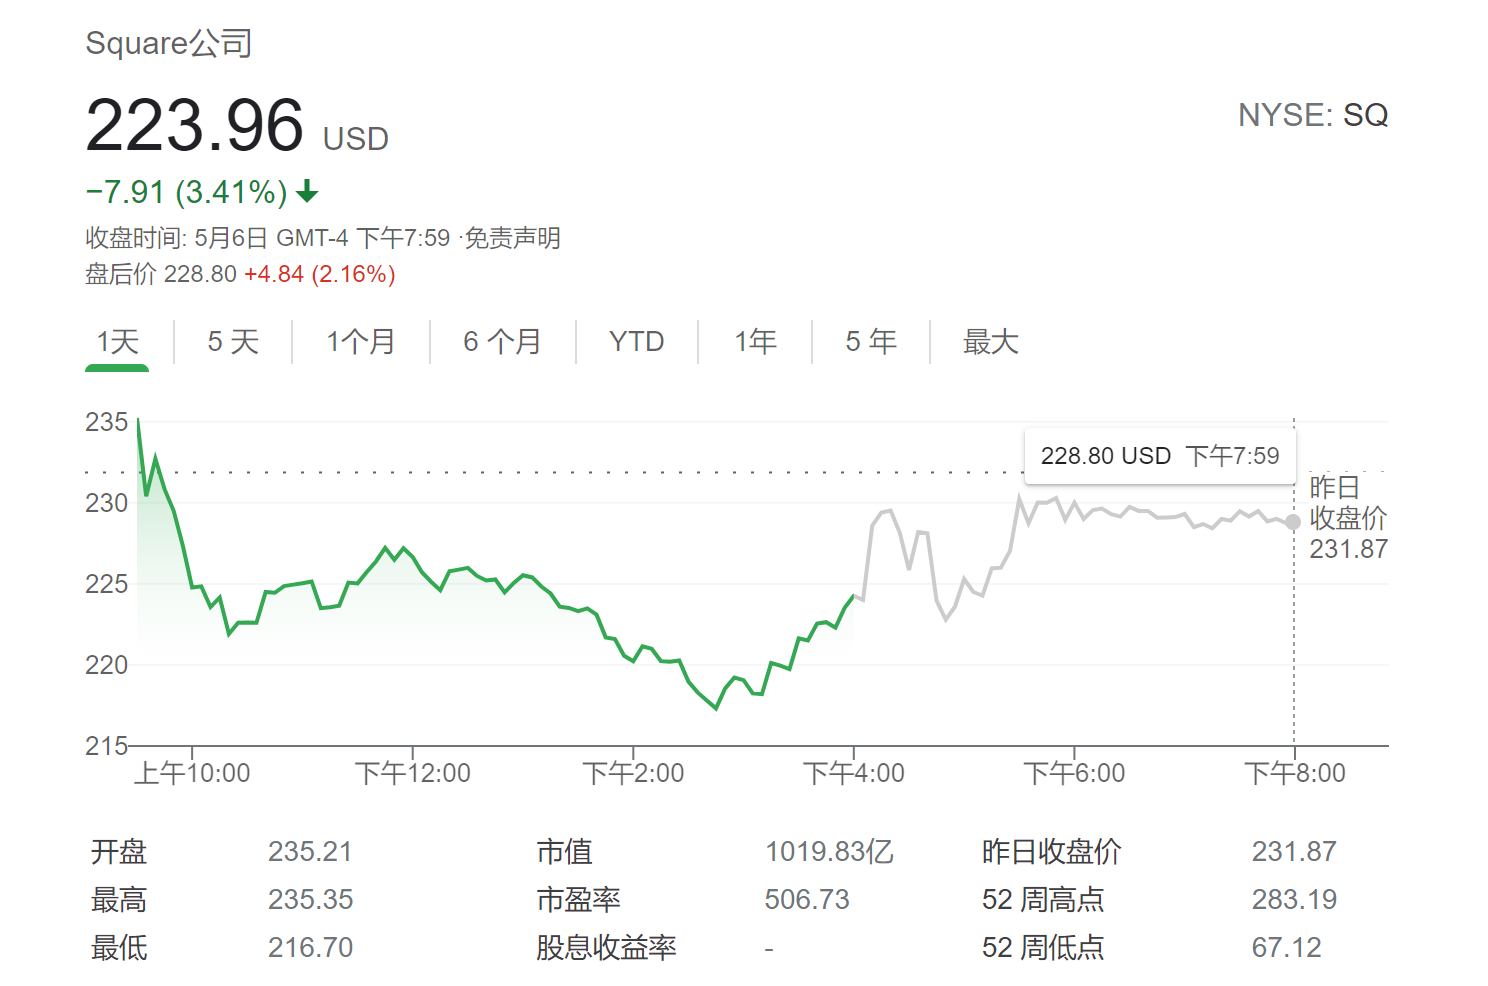The width and height of the screenshot is (1488, 986).
Task: Switch to the 5 天 chart view
Action: point(231,341)
